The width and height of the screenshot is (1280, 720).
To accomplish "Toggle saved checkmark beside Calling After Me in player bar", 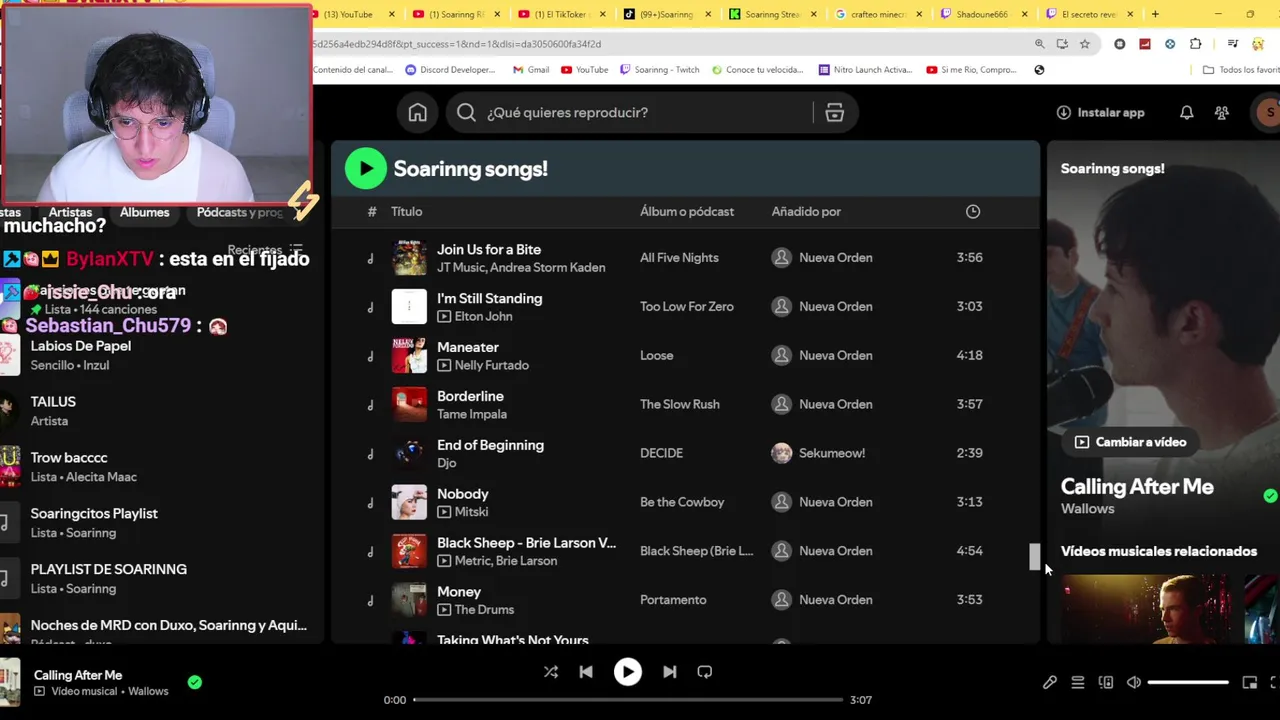I will (x=195, y=682).
